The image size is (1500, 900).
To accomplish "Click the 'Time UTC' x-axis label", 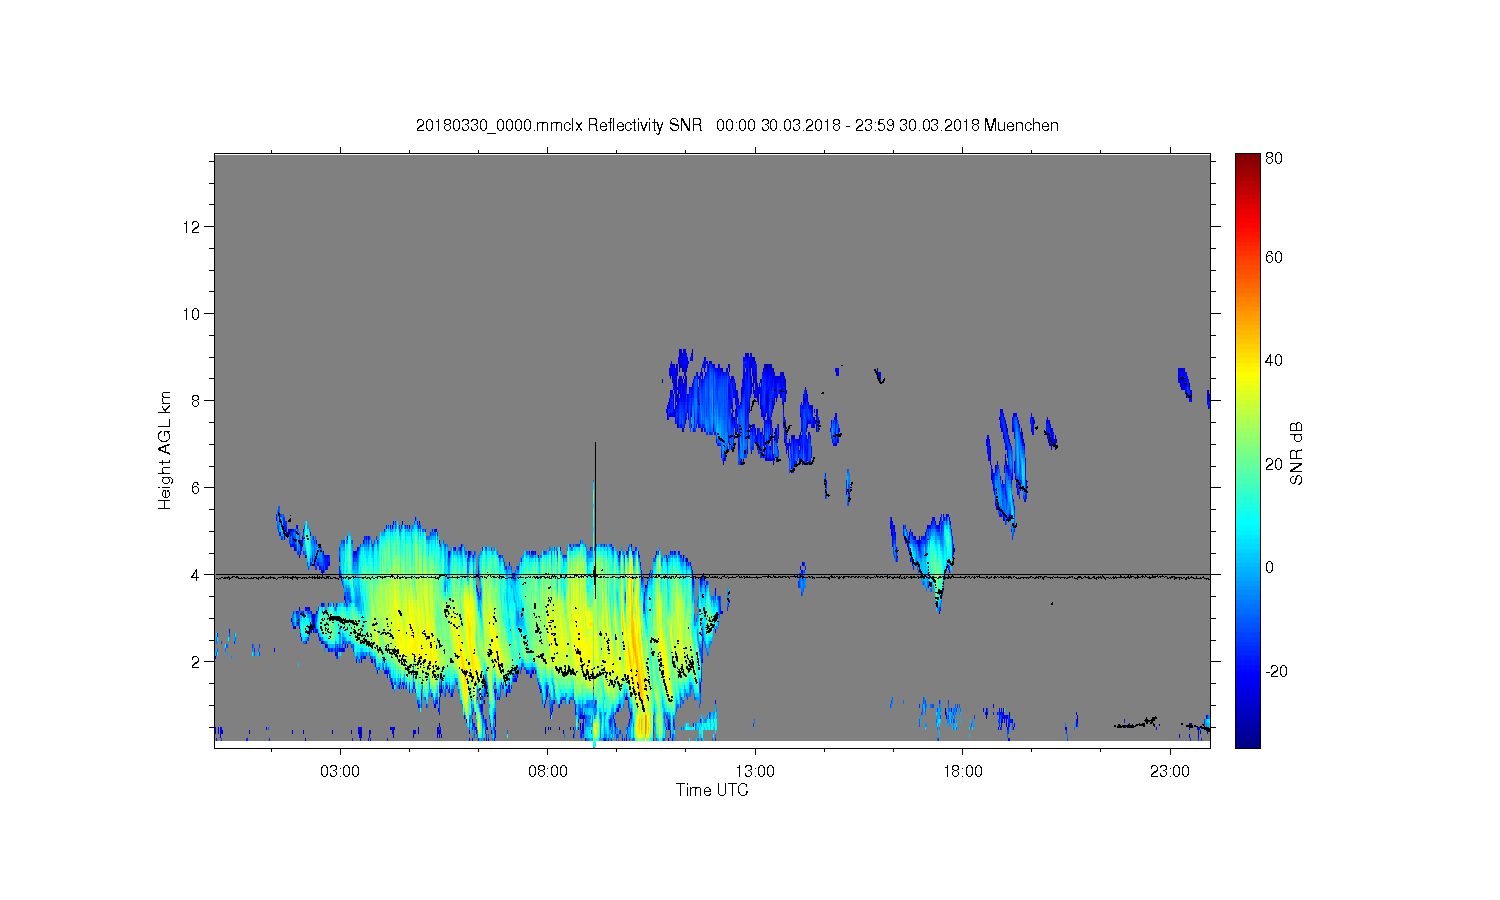I will click(x=712, y=790).
